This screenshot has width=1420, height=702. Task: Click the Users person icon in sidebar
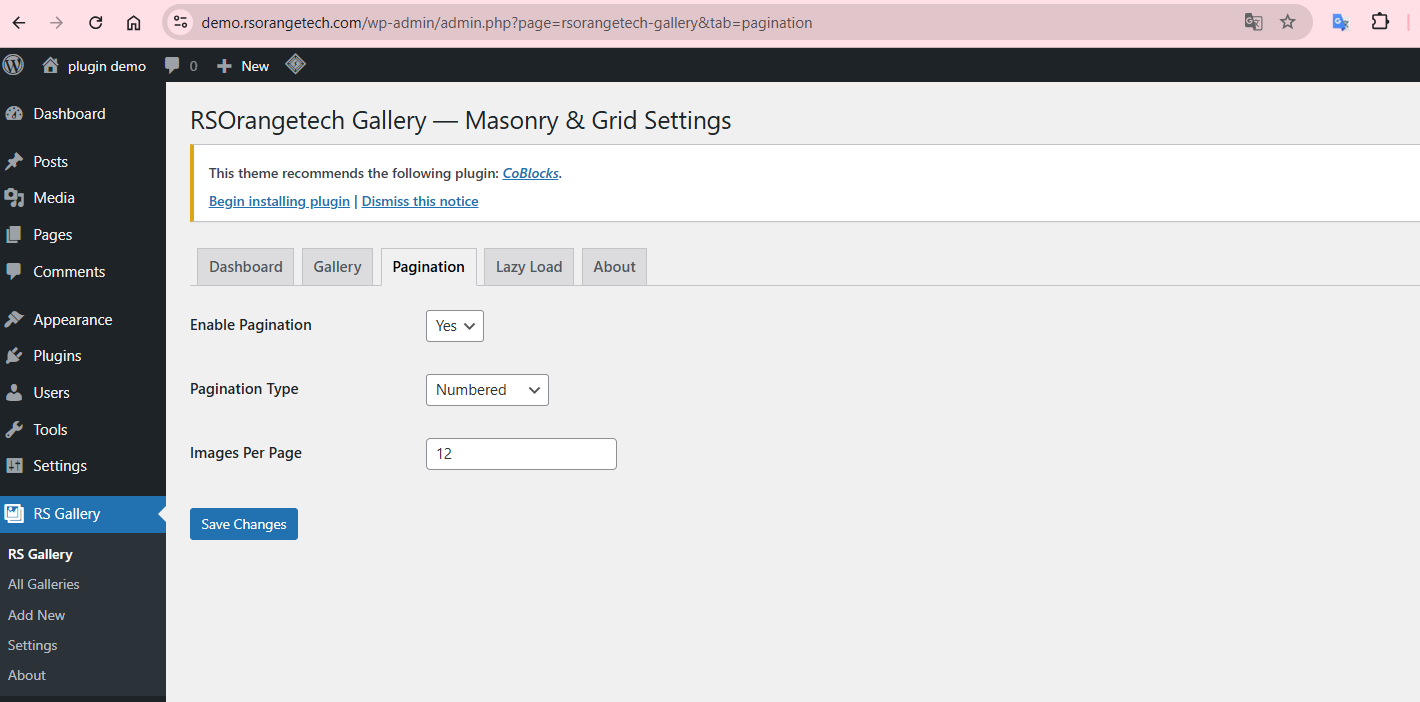(14, 393)
